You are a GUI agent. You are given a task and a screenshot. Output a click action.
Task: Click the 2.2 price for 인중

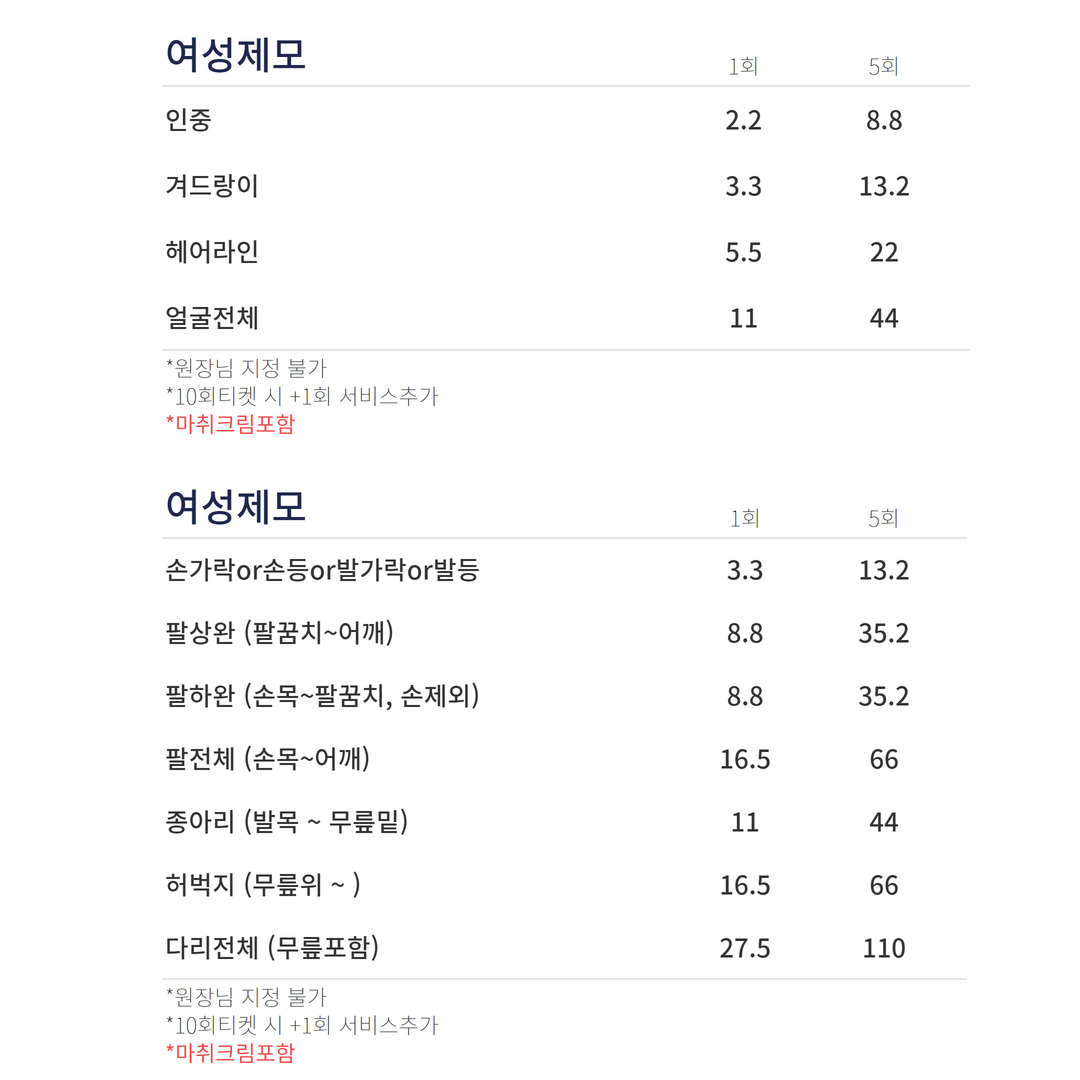[x=743, y=121]
